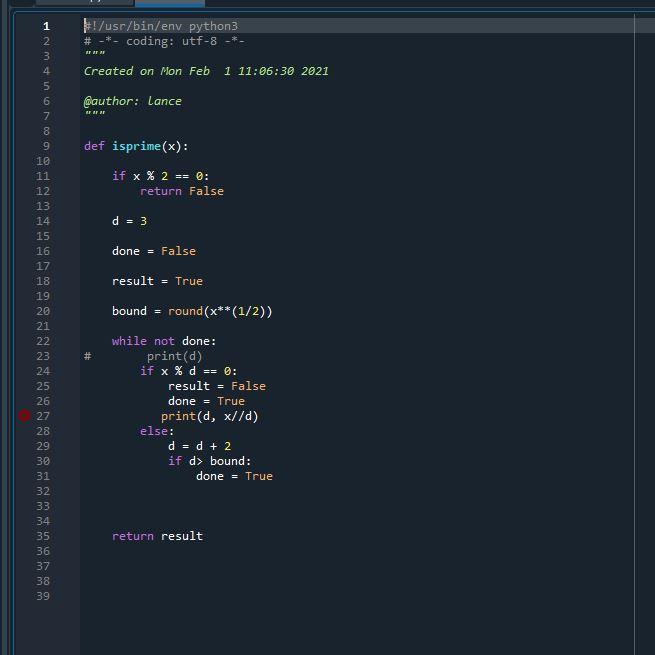Viewport: 655px width, 655px height.
Task: Click the shebang line '#!/usr/bin/env python3'
Action: point(161,26)
